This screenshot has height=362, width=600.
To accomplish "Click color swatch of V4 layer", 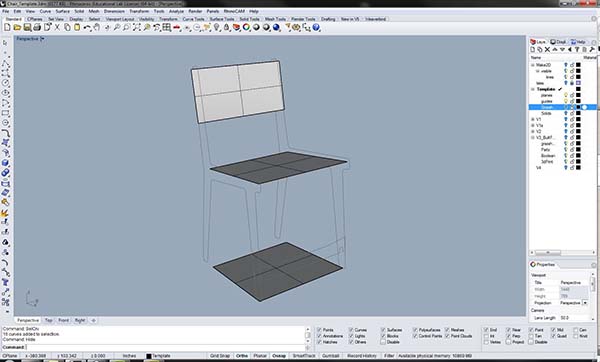I will [578, 168].
